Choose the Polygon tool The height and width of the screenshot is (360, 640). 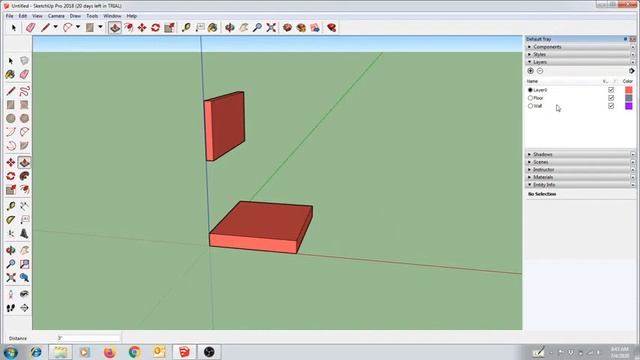point(24,118)
